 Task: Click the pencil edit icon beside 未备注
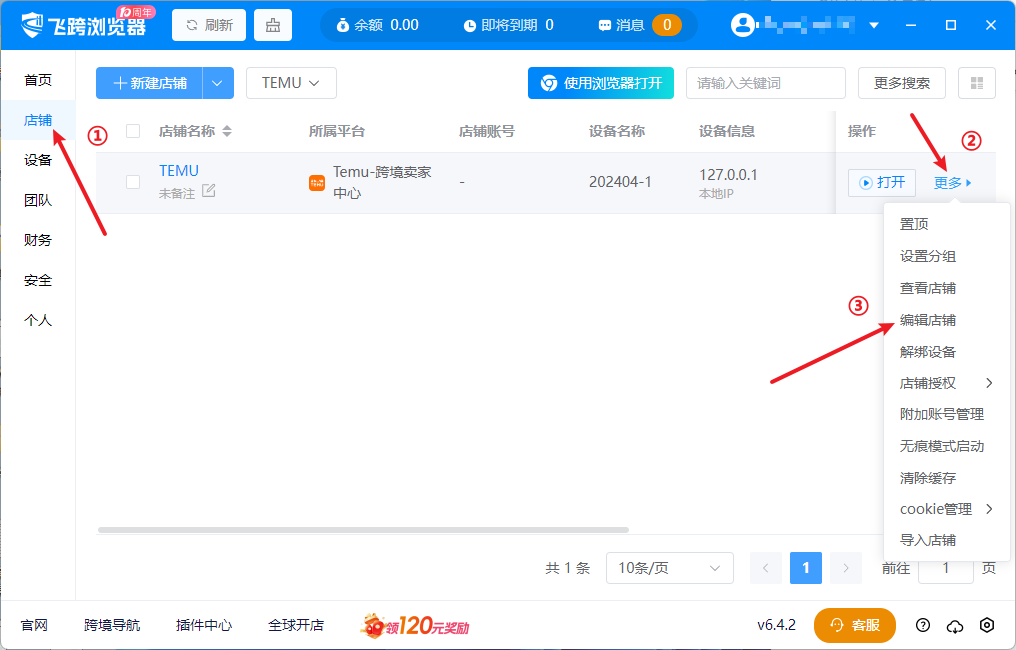(208, 191)
